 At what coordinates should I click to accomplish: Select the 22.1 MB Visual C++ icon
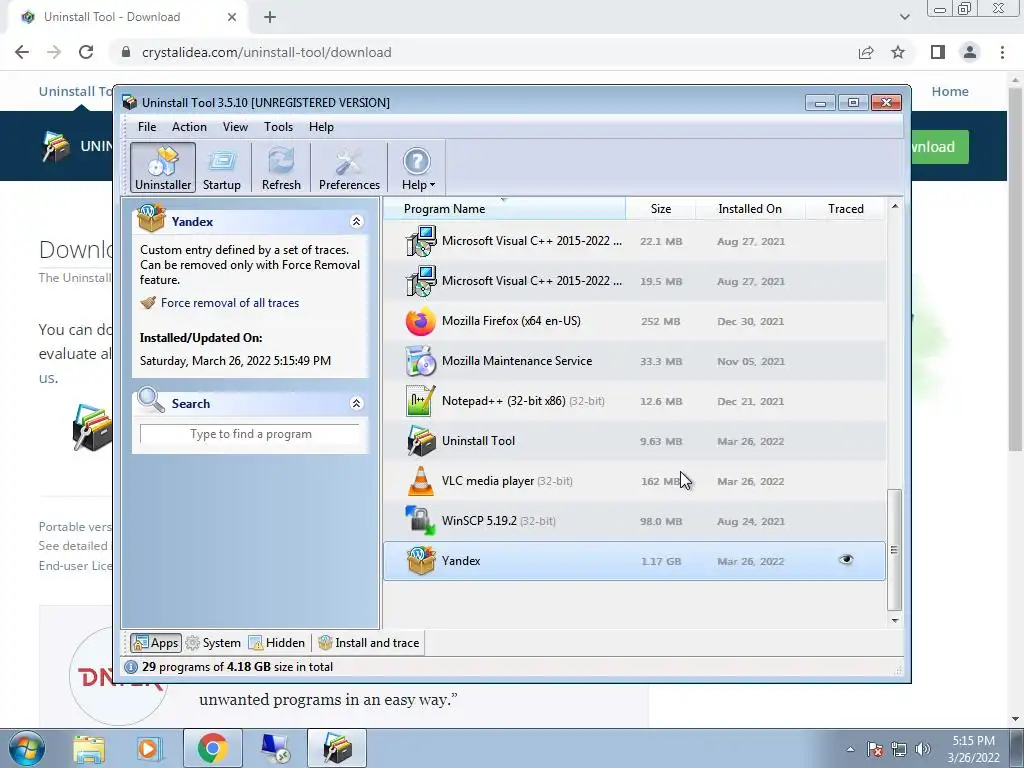pos(421,241)
